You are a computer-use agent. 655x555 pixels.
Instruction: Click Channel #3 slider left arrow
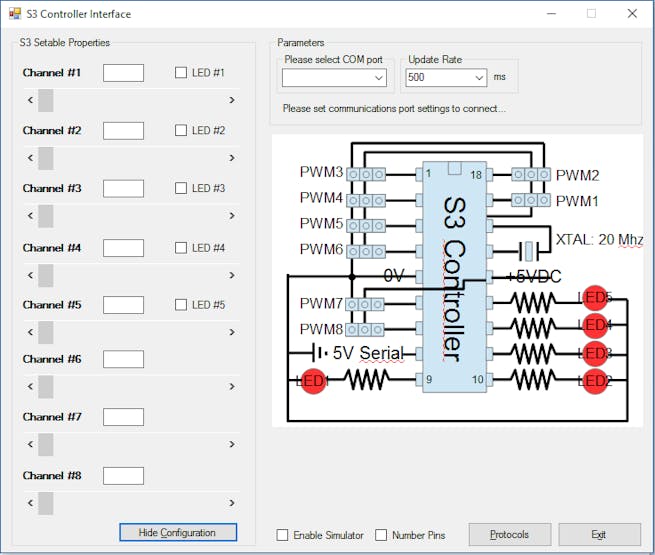tap(30, 216)
